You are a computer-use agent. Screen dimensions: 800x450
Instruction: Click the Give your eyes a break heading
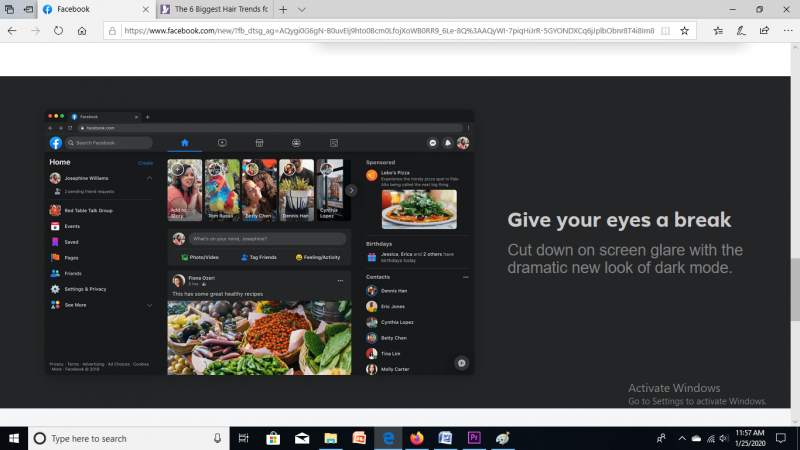(x=619, y=220)
